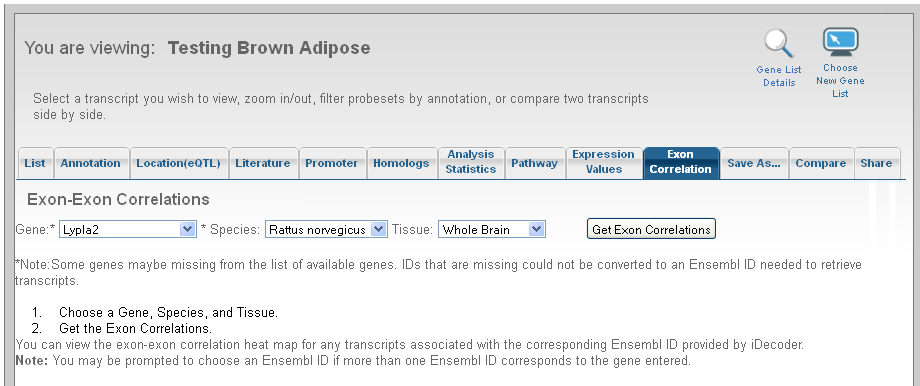
Task: Switch to Homologs tab
Action: tap(401, 163)
